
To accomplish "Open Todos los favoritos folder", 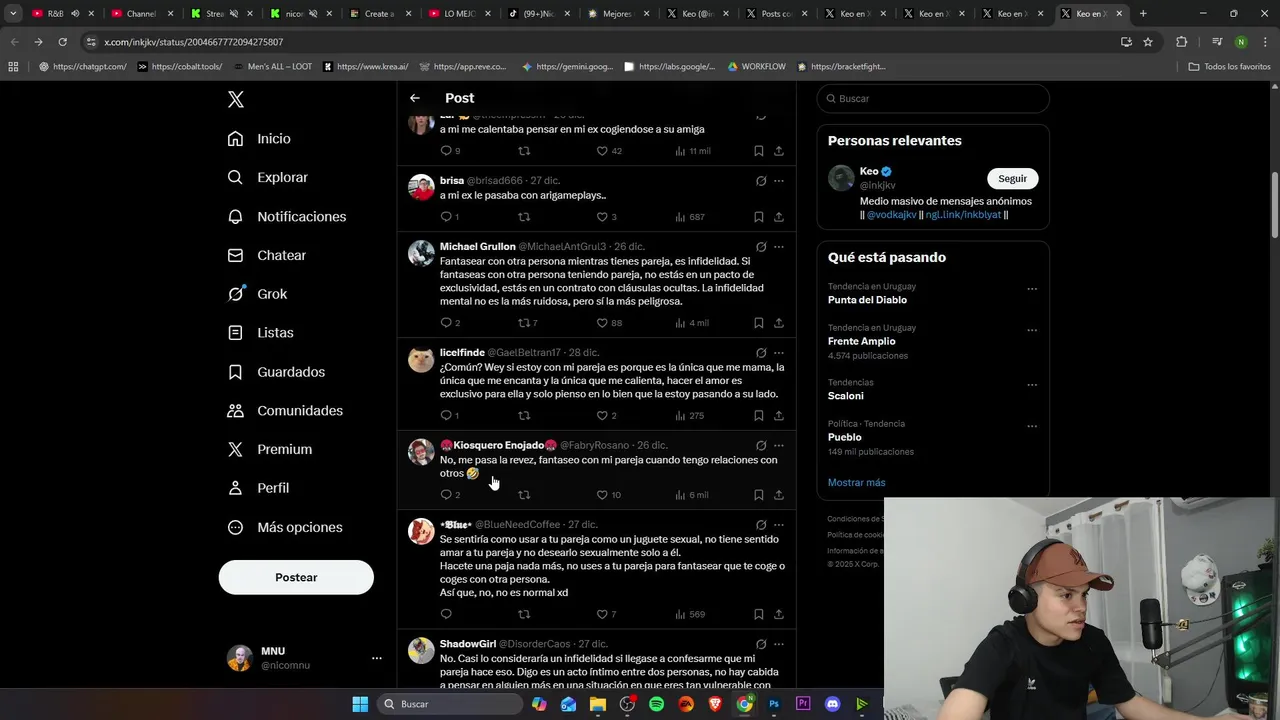I will tap(1229, 67).
